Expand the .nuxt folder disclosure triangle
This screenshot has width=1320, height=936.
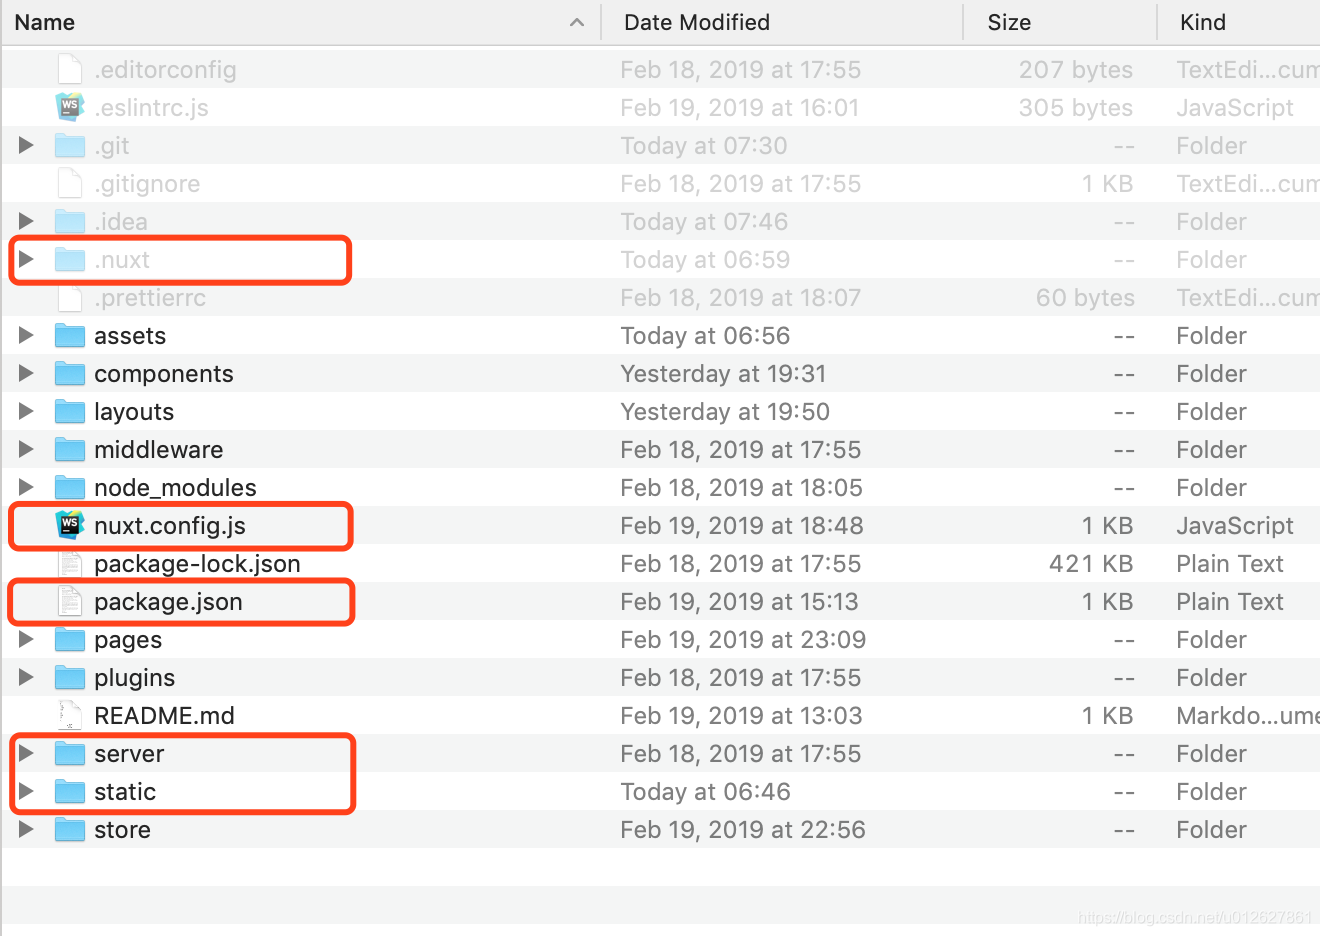tap(26, 259)
